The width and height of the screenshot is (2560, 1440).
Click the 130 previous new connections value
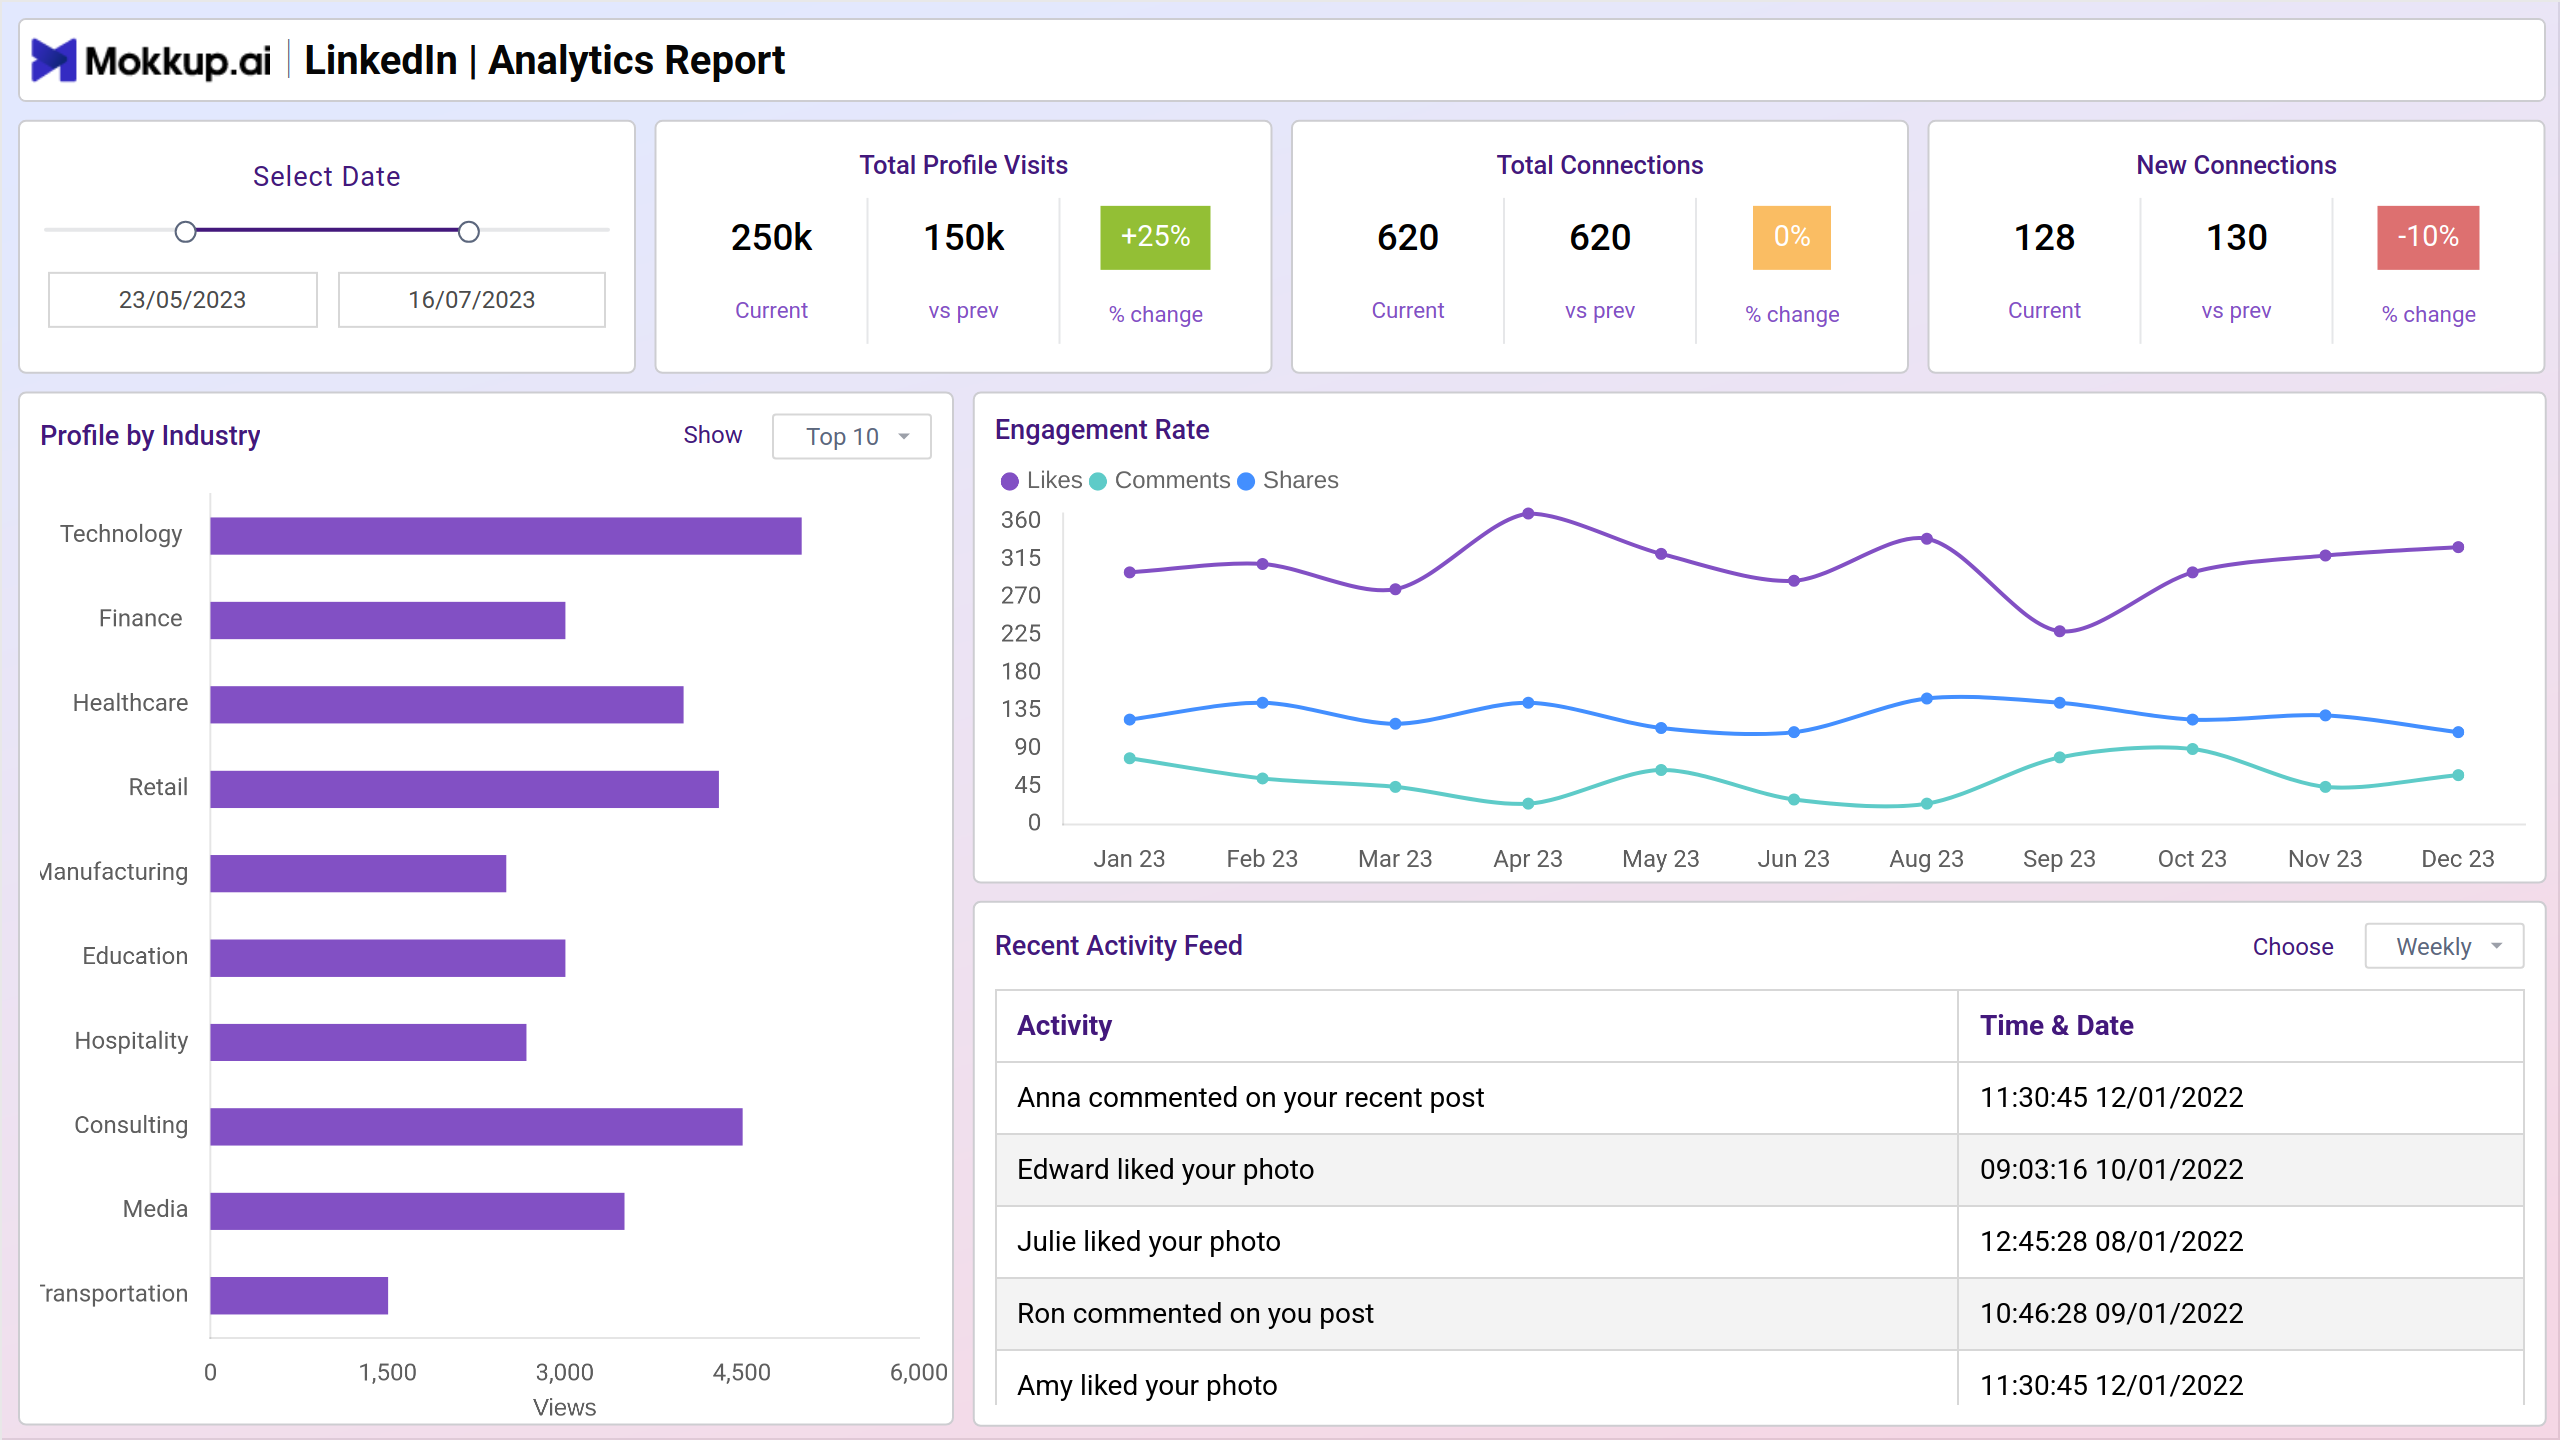click(x=2236, y=238)
